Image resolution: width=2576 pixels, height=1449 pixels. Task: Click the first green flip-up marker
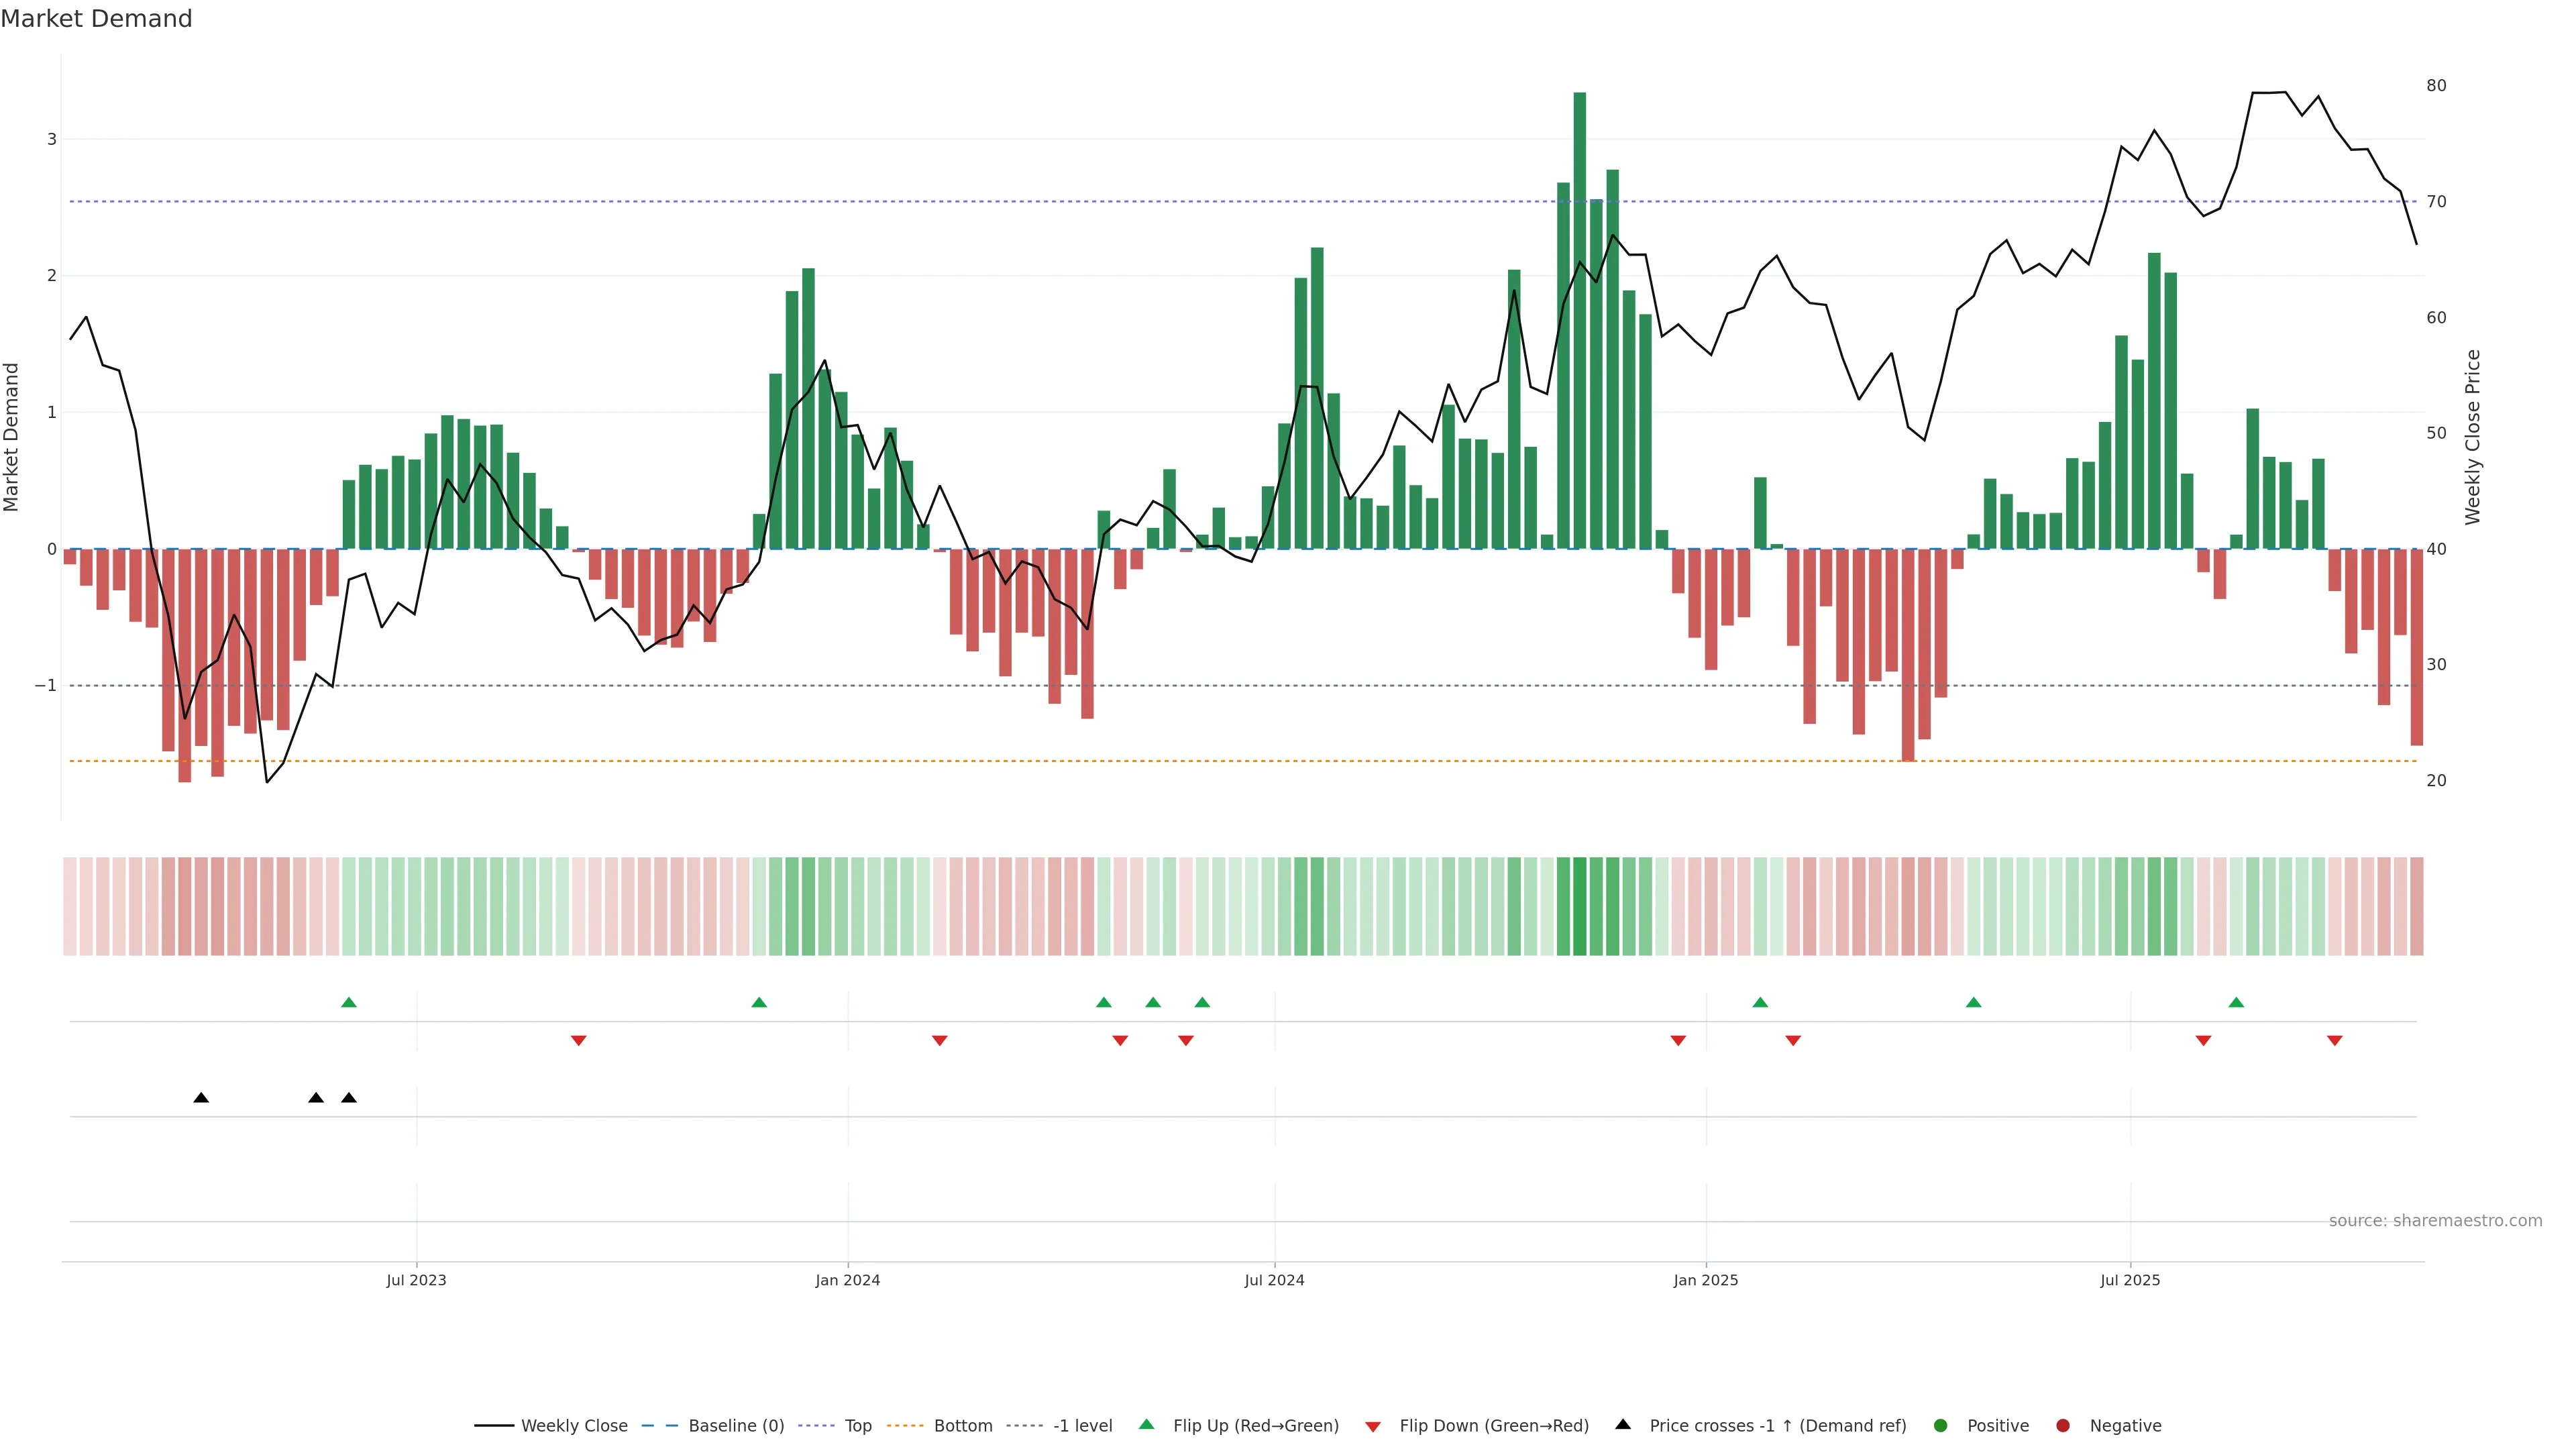click(349, 1002)
